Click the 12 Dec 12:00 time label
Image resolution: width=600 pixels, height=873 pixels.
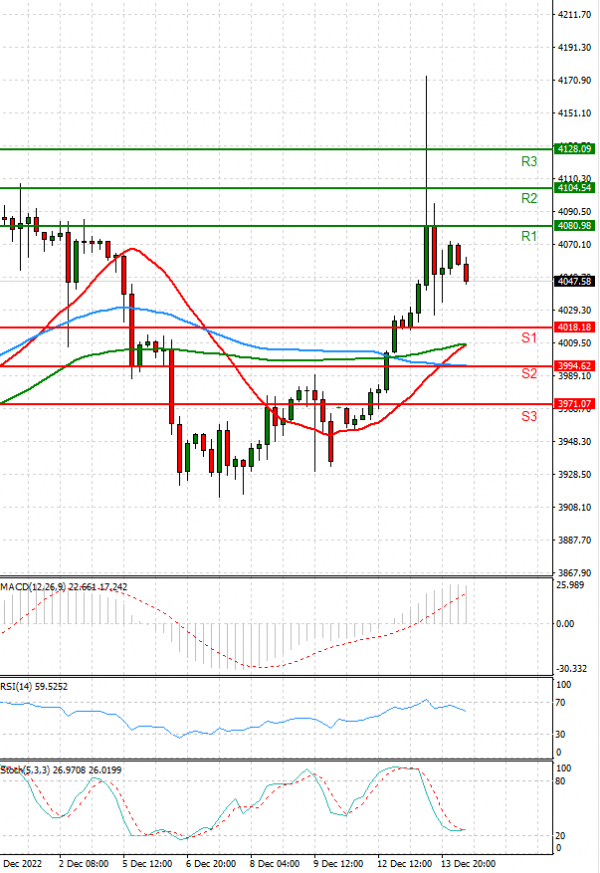click(x=404, y=864)
